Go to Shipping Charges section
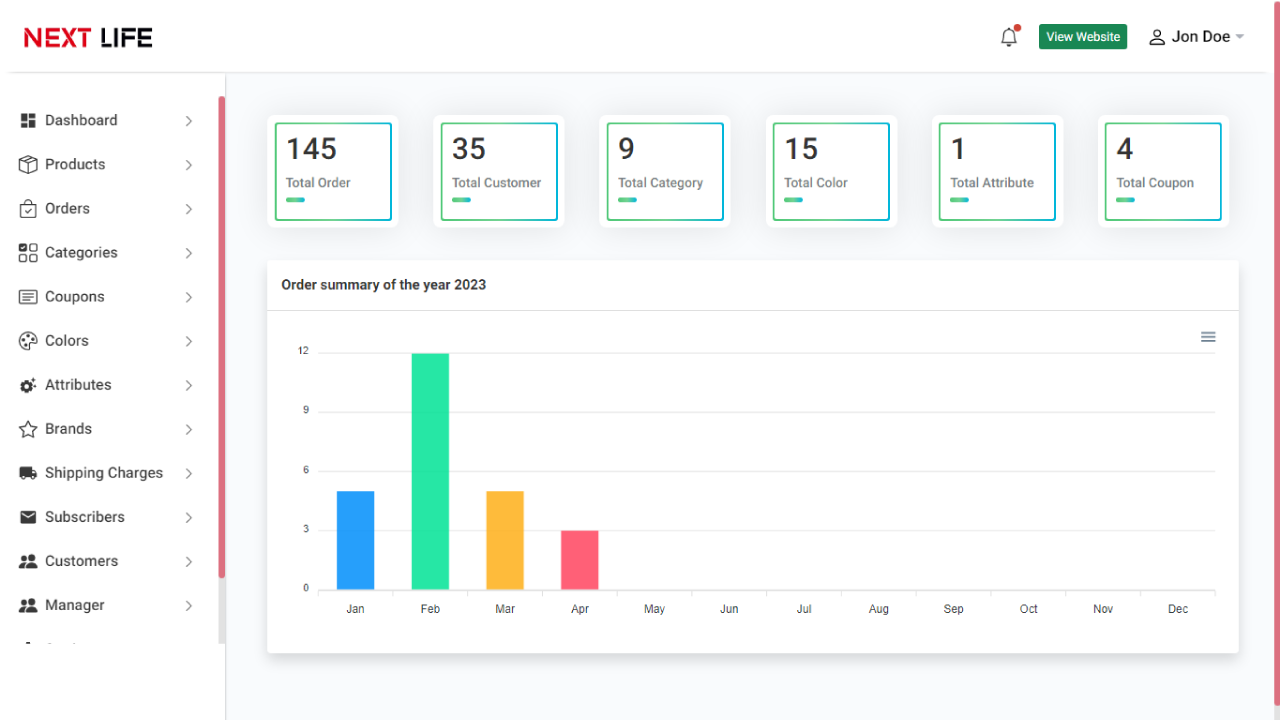Viewport: 1280px width, 720px height. (107, 473)
